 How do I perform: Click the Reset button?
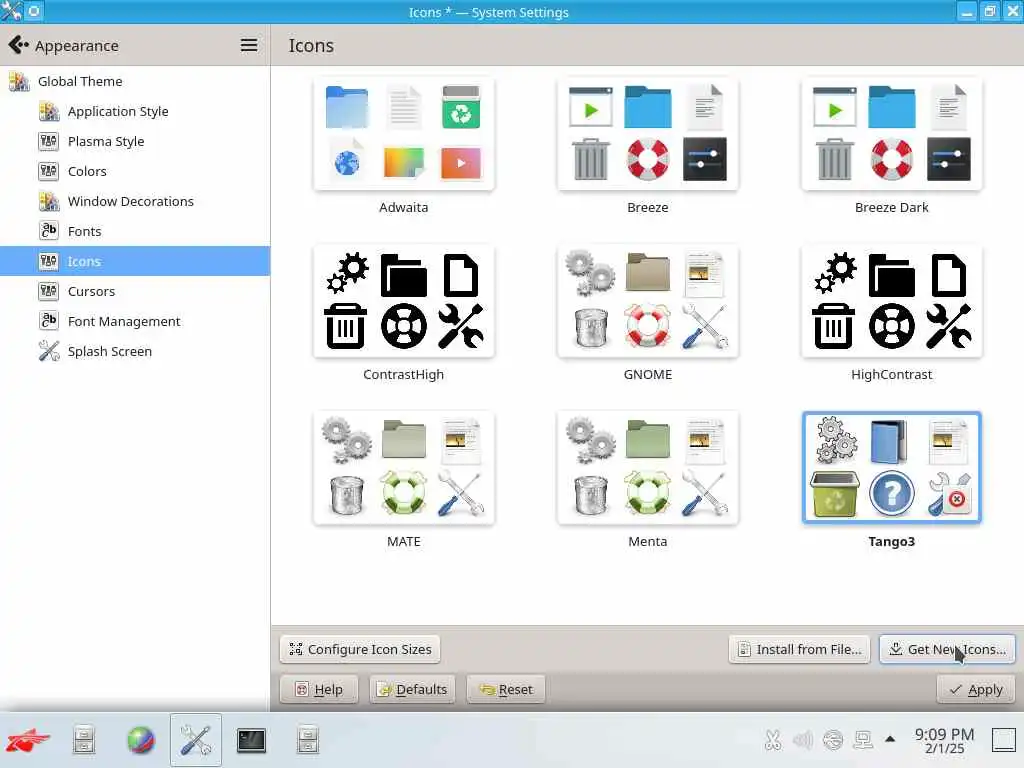[x=505, y=689]
